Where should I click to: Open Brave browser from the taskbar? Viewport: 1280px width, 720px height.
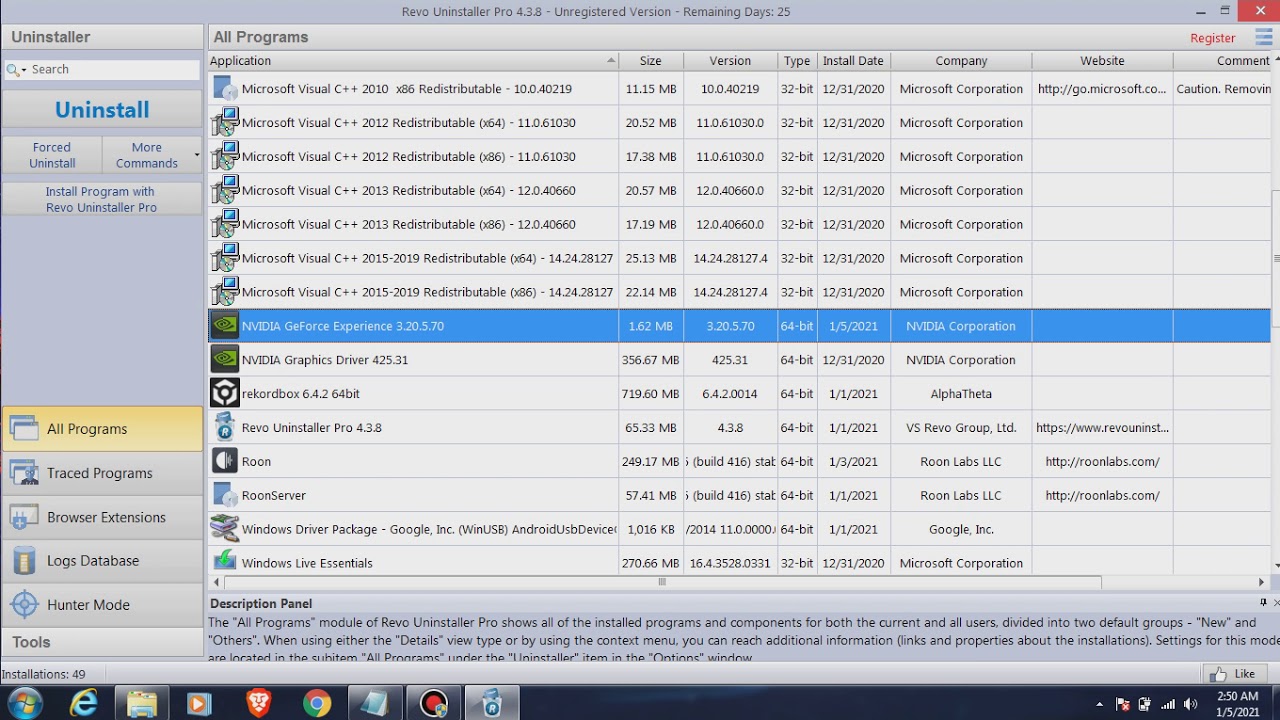[258, 703]
